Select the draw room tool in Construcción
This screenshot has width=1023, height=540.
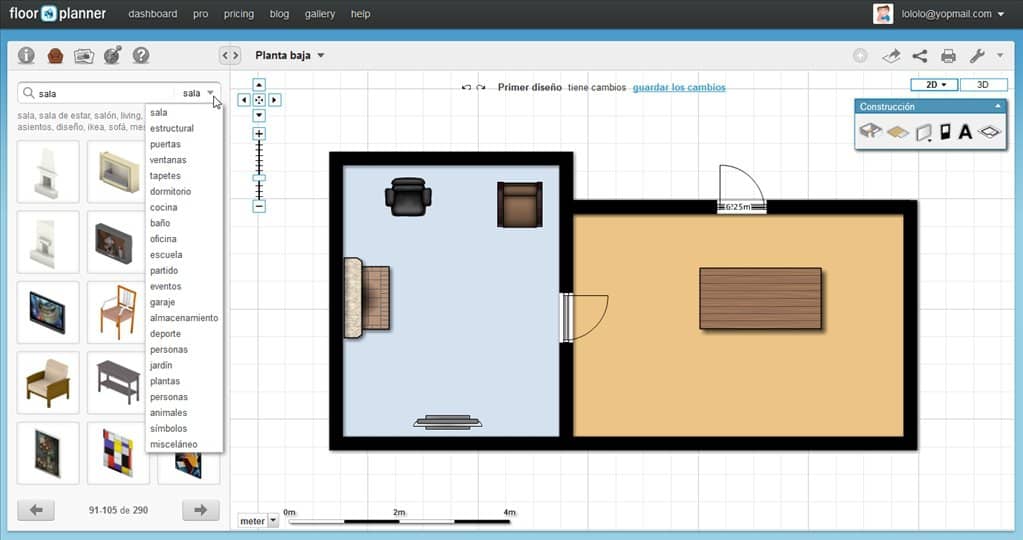pyautogui.click(x=870, y=131)
